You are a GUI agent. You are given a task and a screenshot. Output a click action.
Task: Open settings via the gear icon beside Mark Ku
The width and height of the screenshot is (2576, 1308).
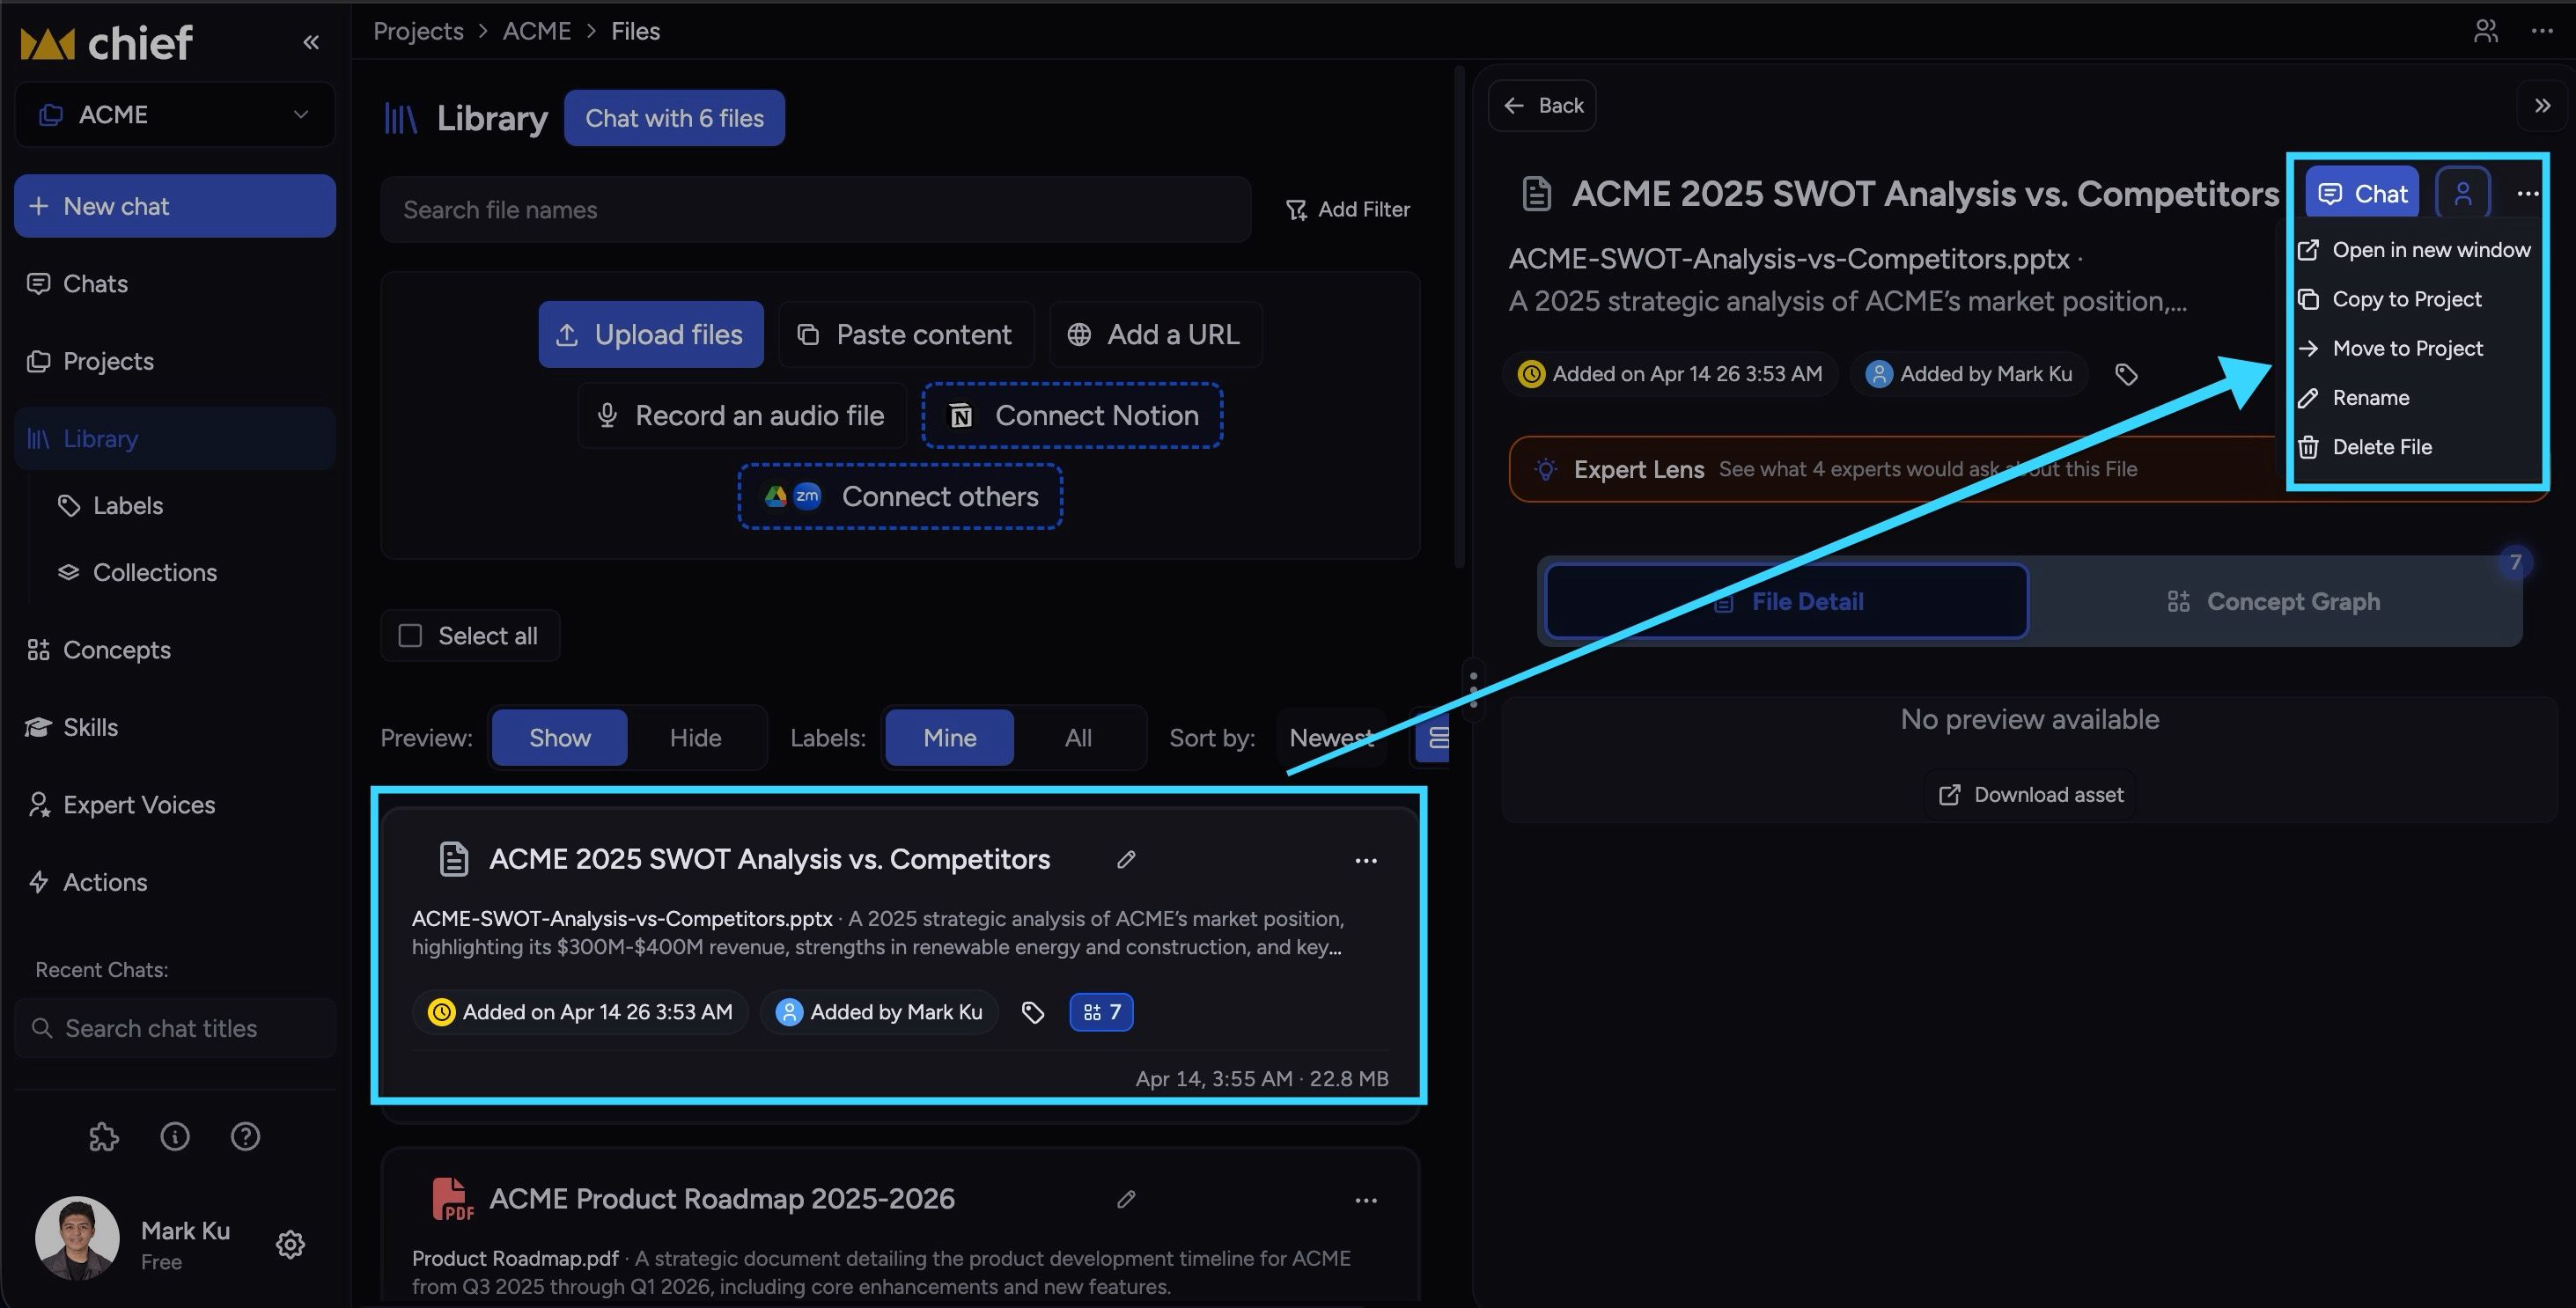tap(290, 1245)
